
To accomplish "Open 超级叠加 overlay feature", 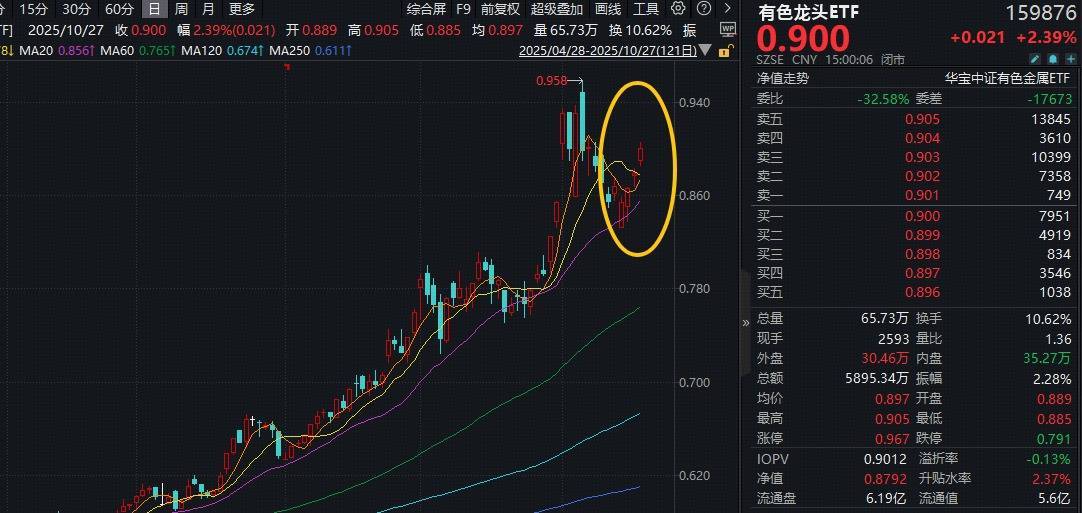I will pyautogui.click(x=557, y=9).
